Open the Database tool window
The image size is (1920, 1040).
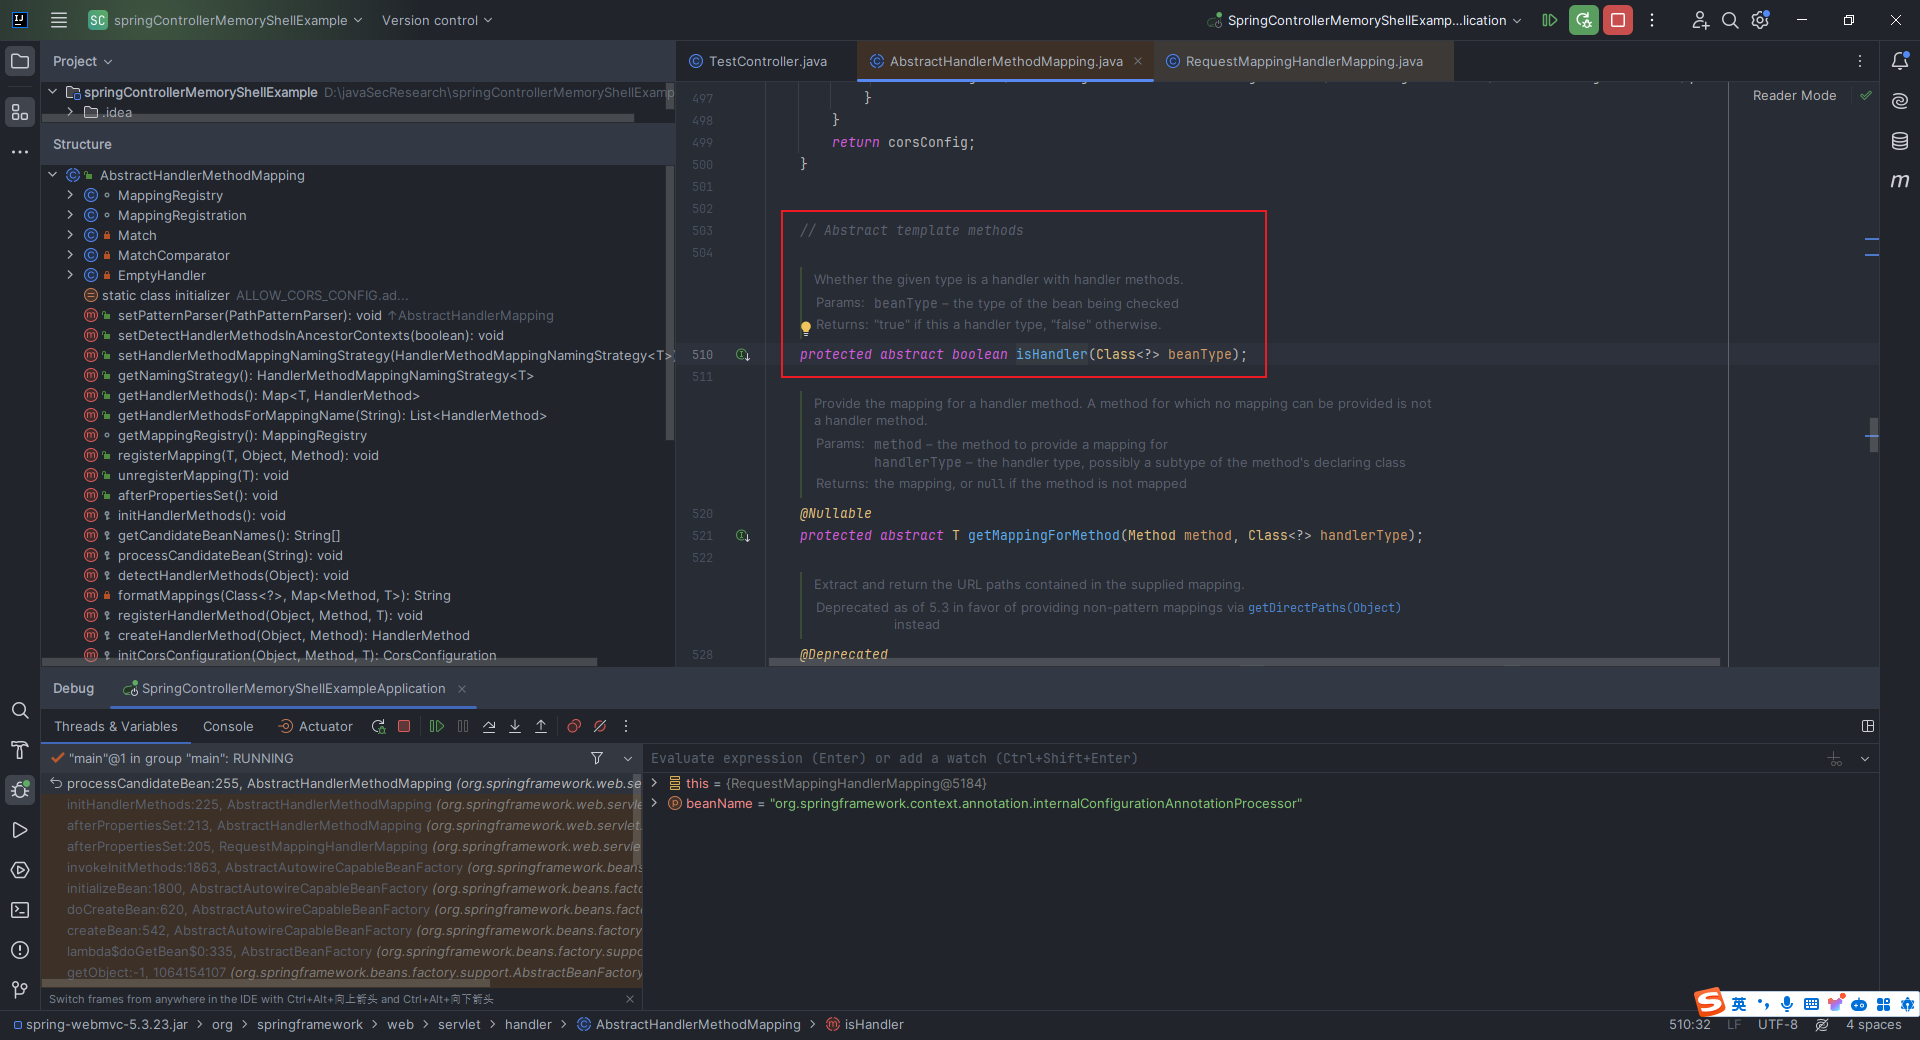pyautogui.click(x=1900, y=141)
